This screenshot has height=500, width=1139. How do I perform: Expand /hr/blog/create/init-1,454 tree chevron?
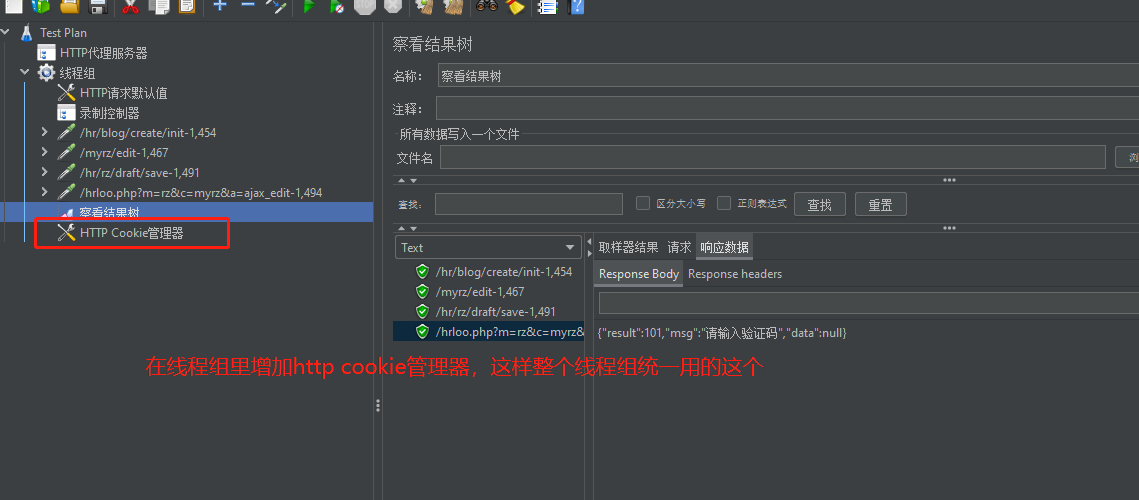coord(44,132)
